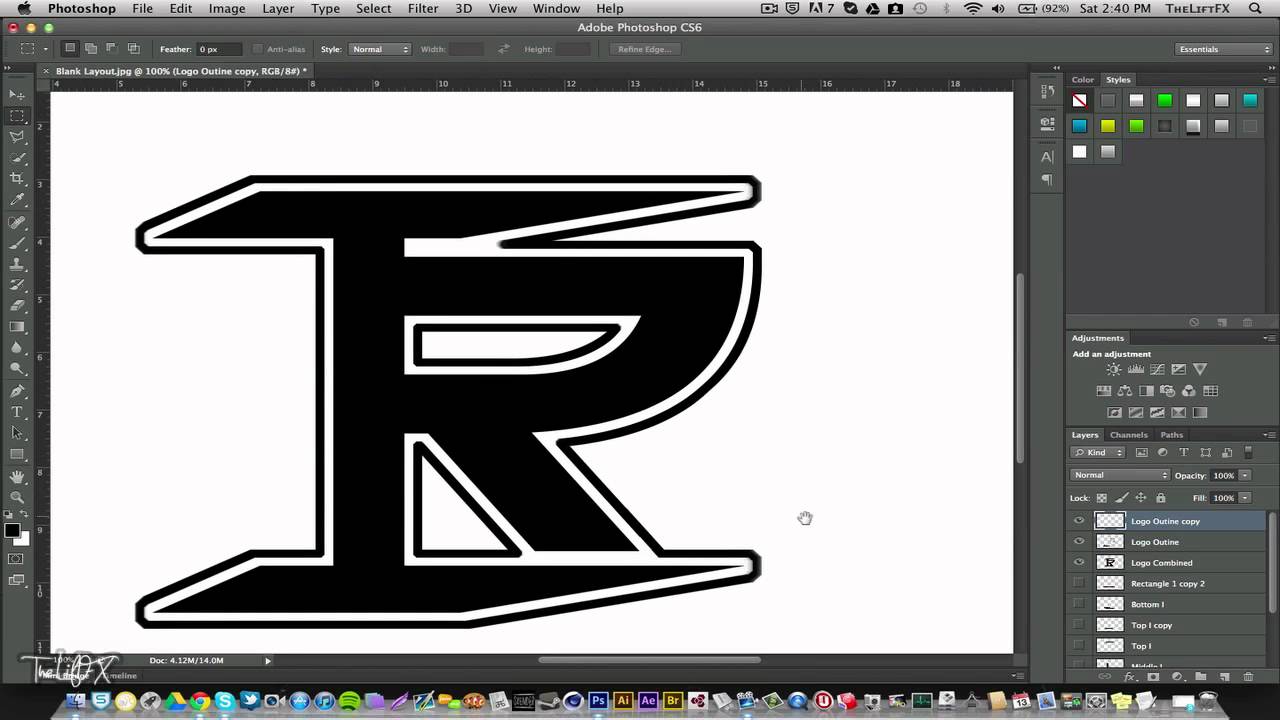Viewport: 1280px width, 720px height.
Task: Open the Style dropdown in options bar
Action: tap(380, 49)
